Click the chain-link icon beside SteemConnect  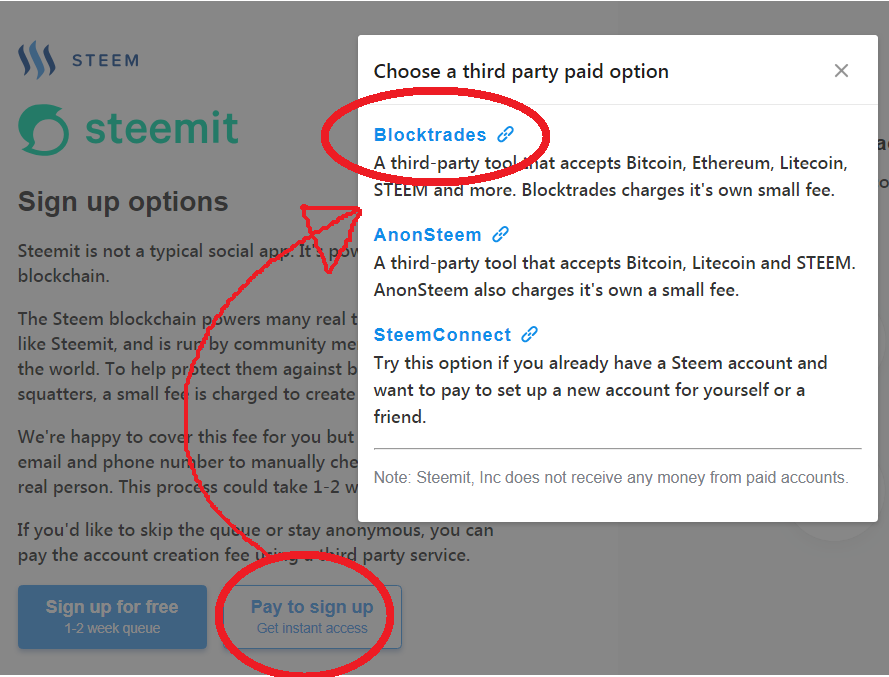coord(530,335)
